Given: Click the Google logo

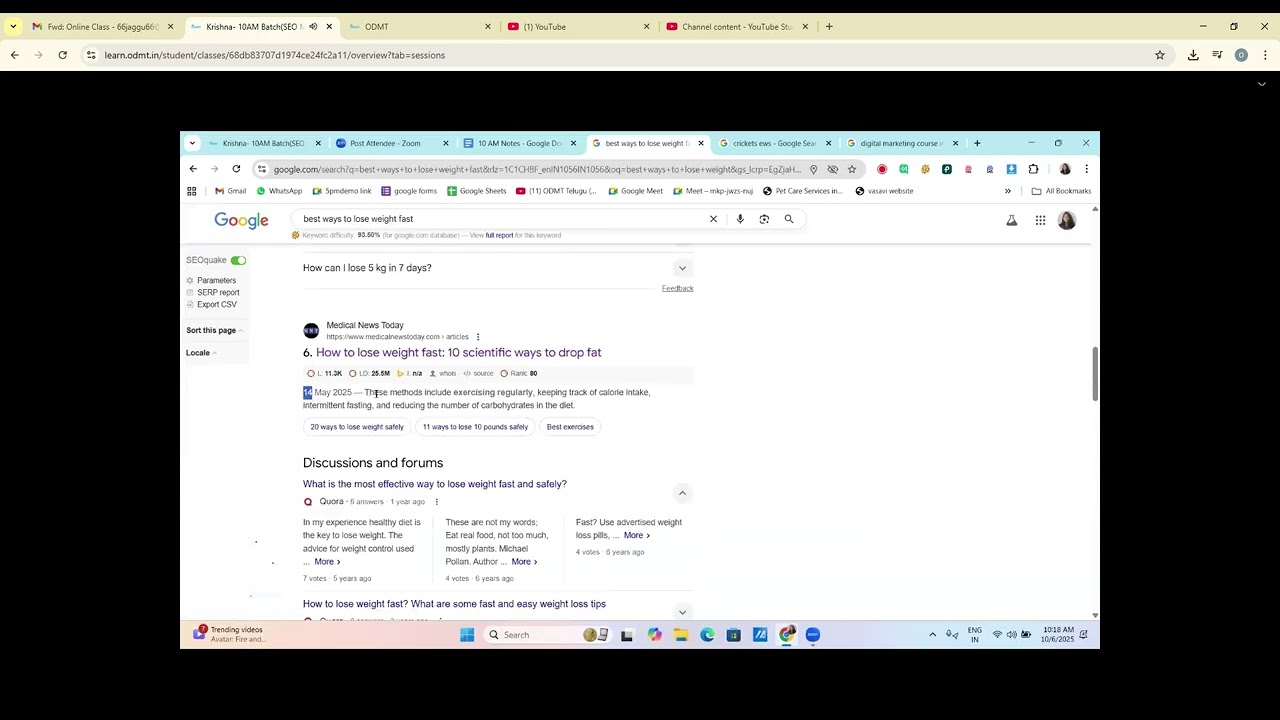Looking at the screenshot, I should (241, 220).
